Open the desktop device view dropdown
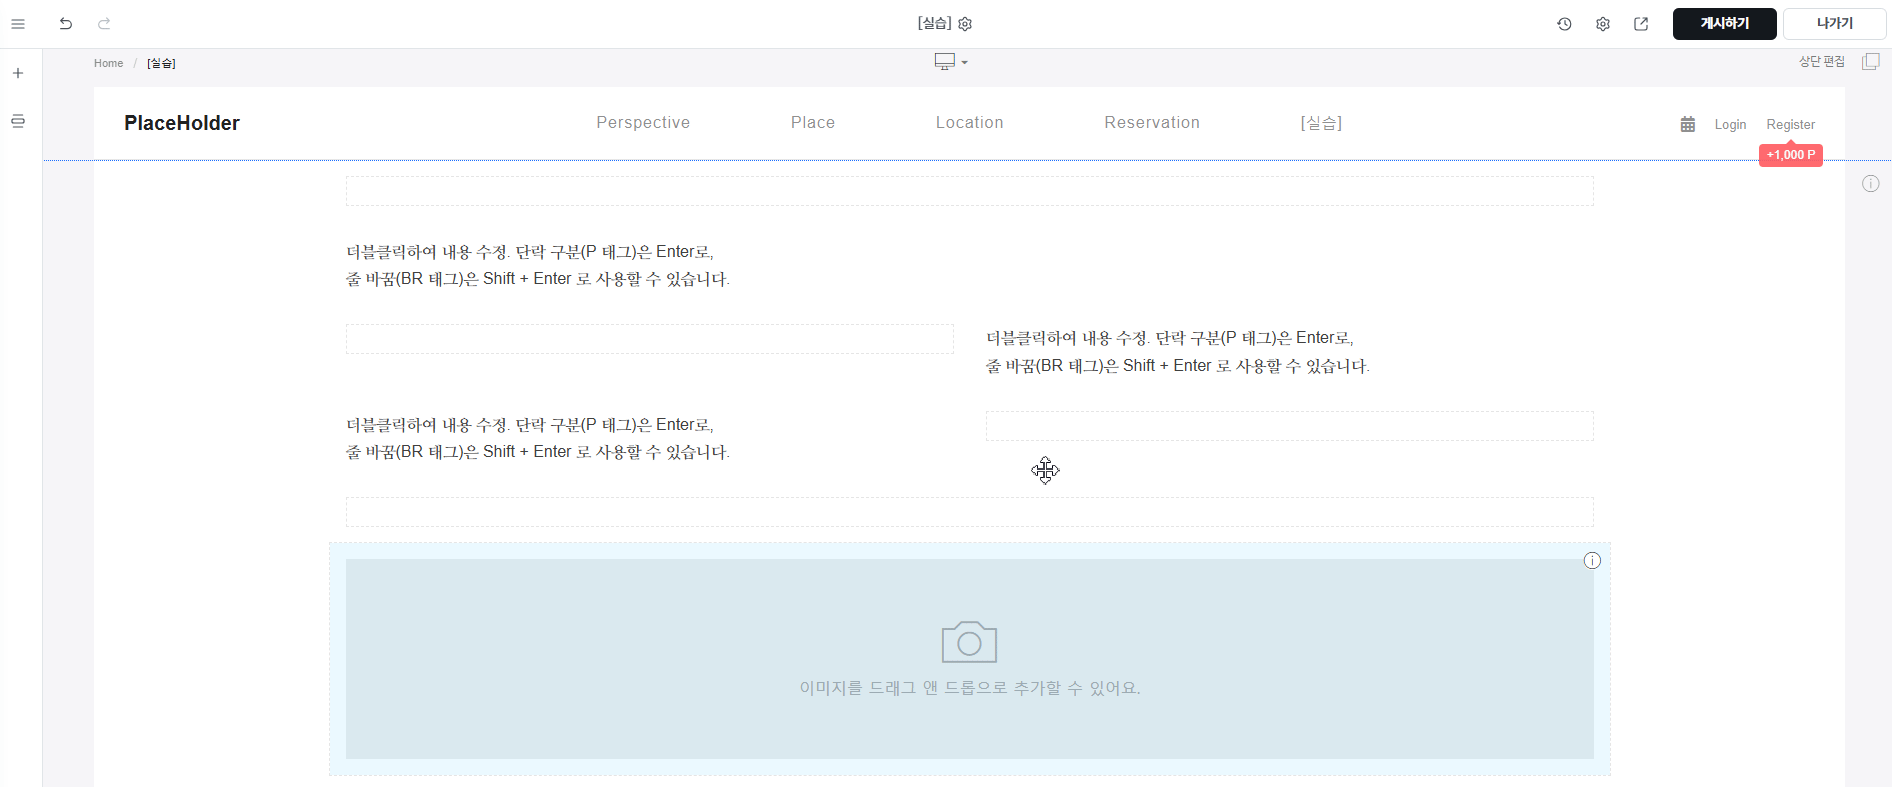This screenshot has height=787, width=1892. point(951,62)
